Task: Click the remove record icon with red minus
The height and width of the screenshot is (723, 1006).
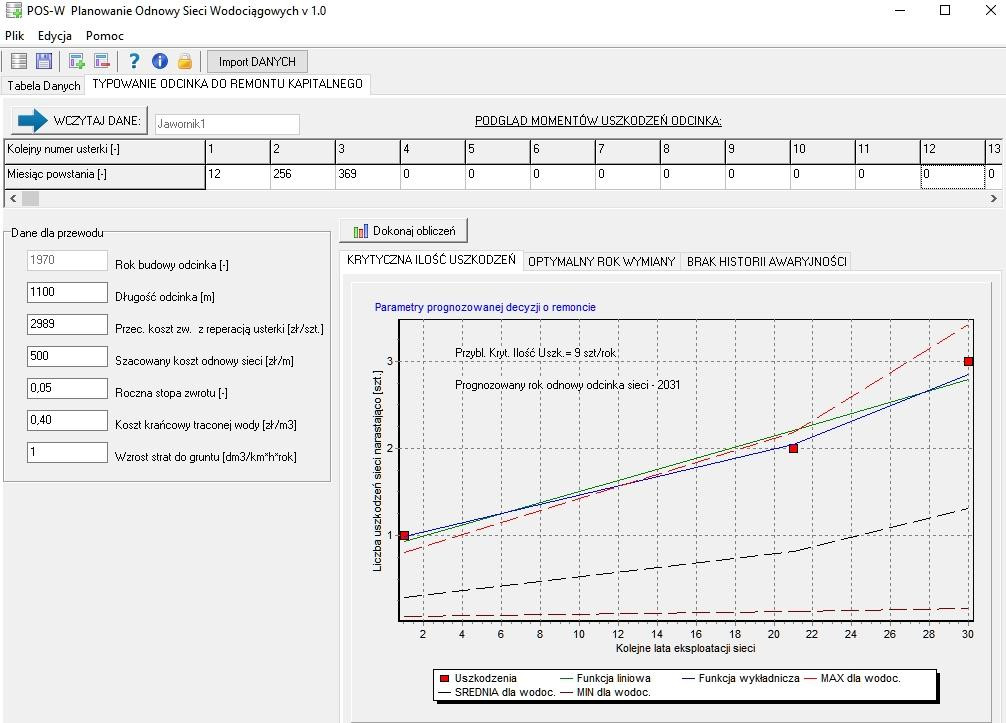Action: 102,61
